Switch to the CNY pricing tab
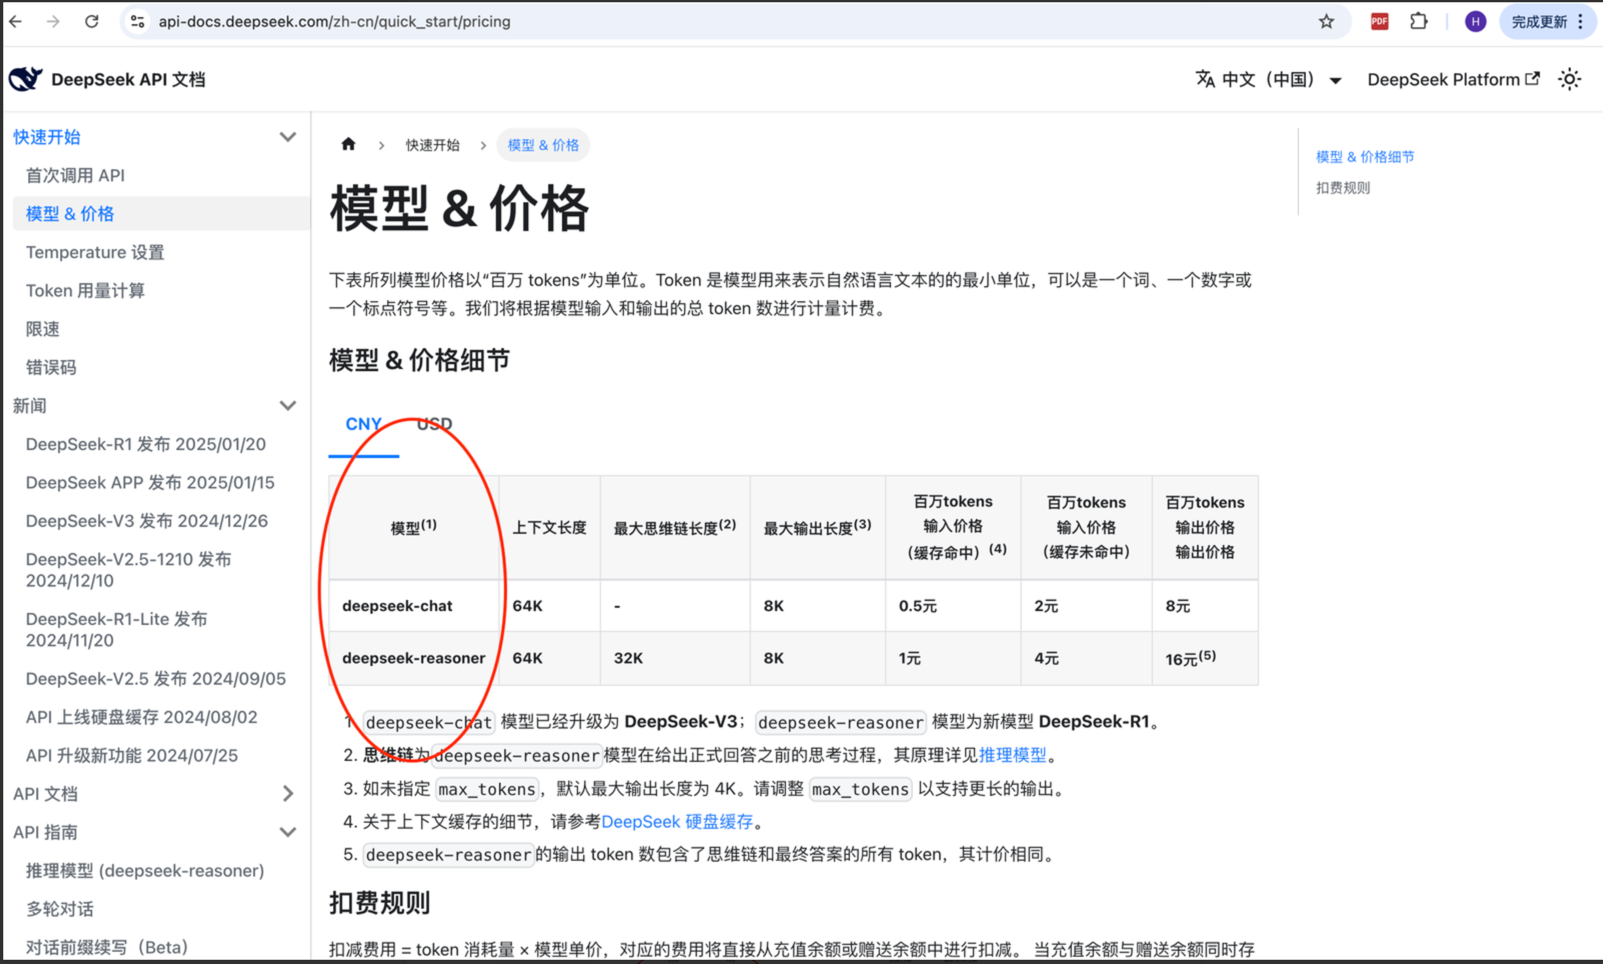Image resolution: width=1603 pixels, height=964 pixels. [363, 424]
